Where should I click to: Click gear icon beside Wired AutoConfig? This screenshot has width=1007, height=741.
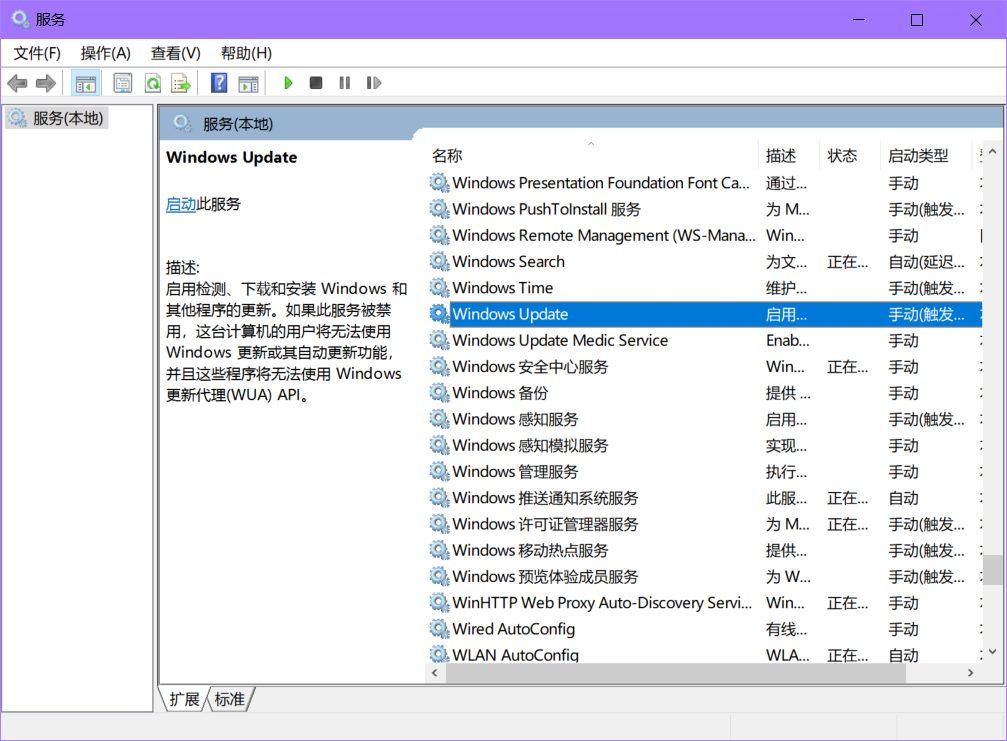[x=439, y=629]
